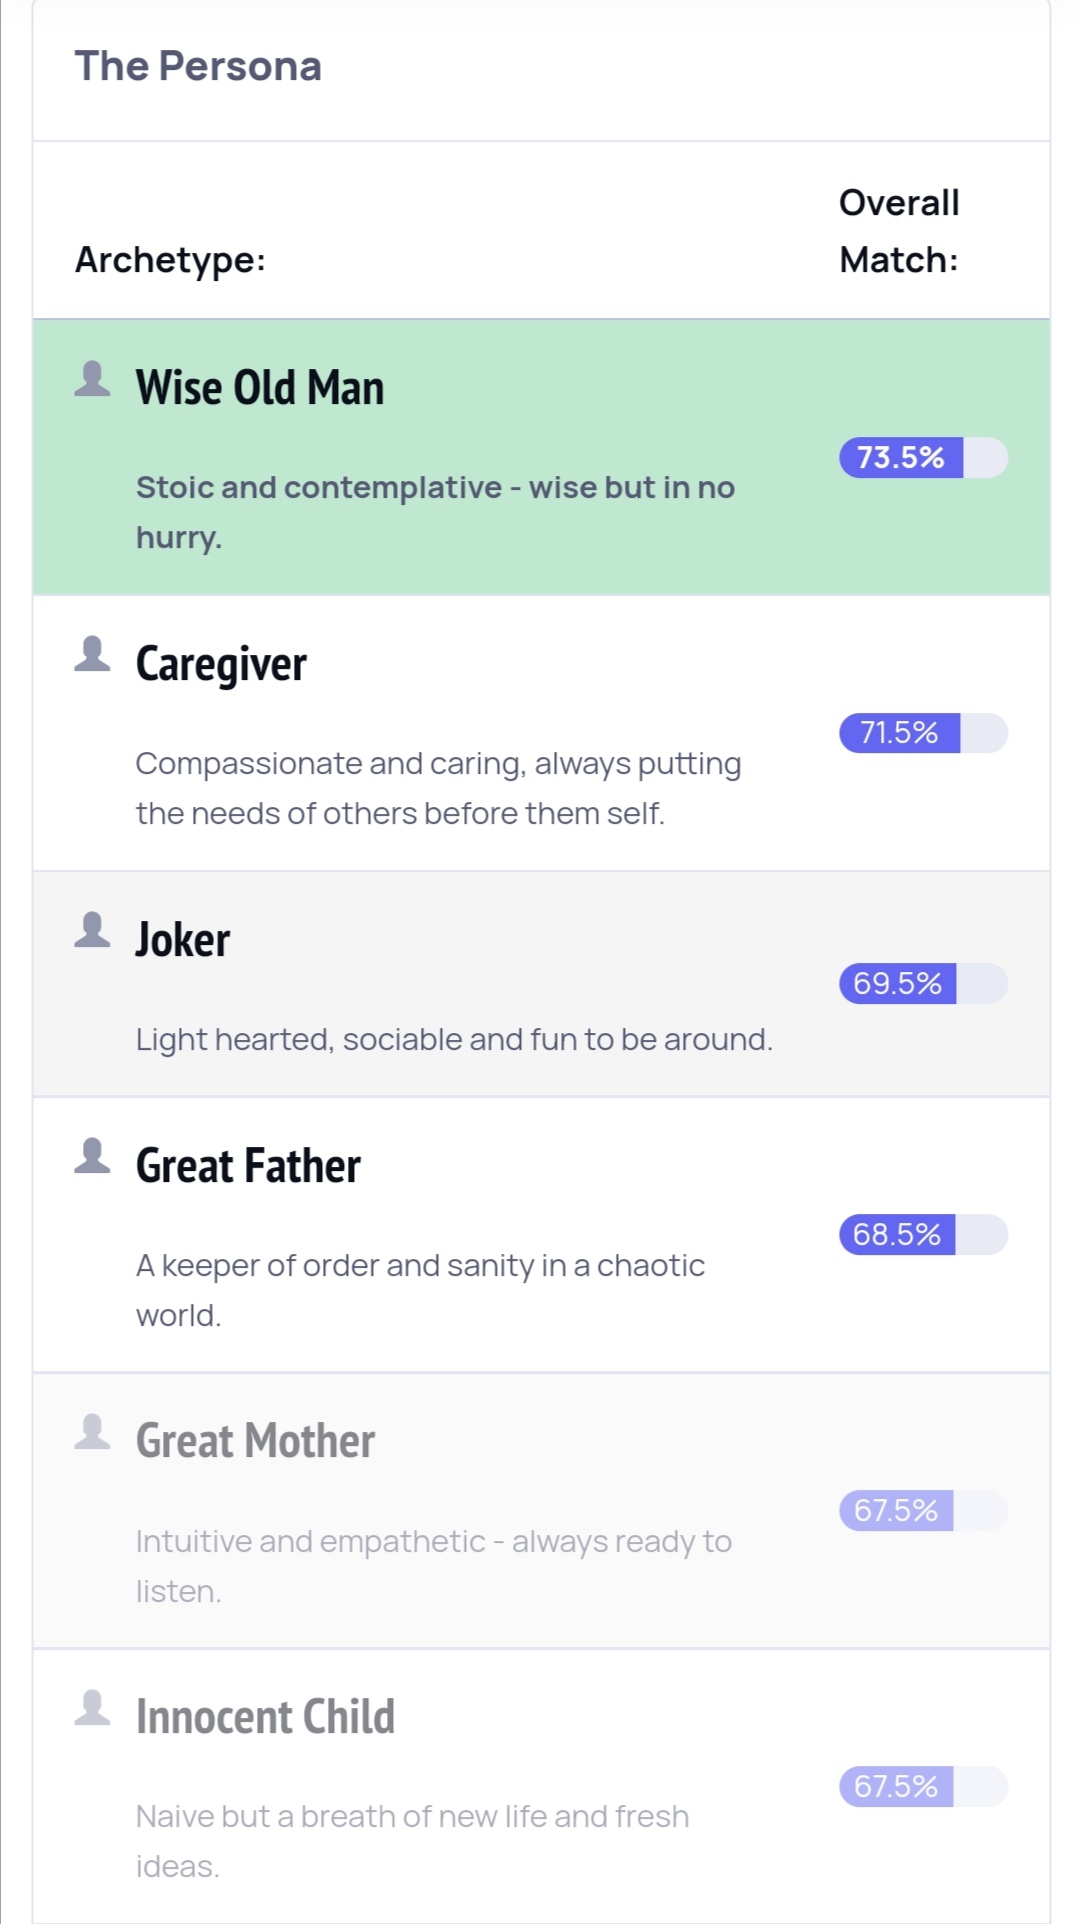The image size is (1080, 1924).
Task: Open the Caregiver archetype heading
Action: pos(221,665)
